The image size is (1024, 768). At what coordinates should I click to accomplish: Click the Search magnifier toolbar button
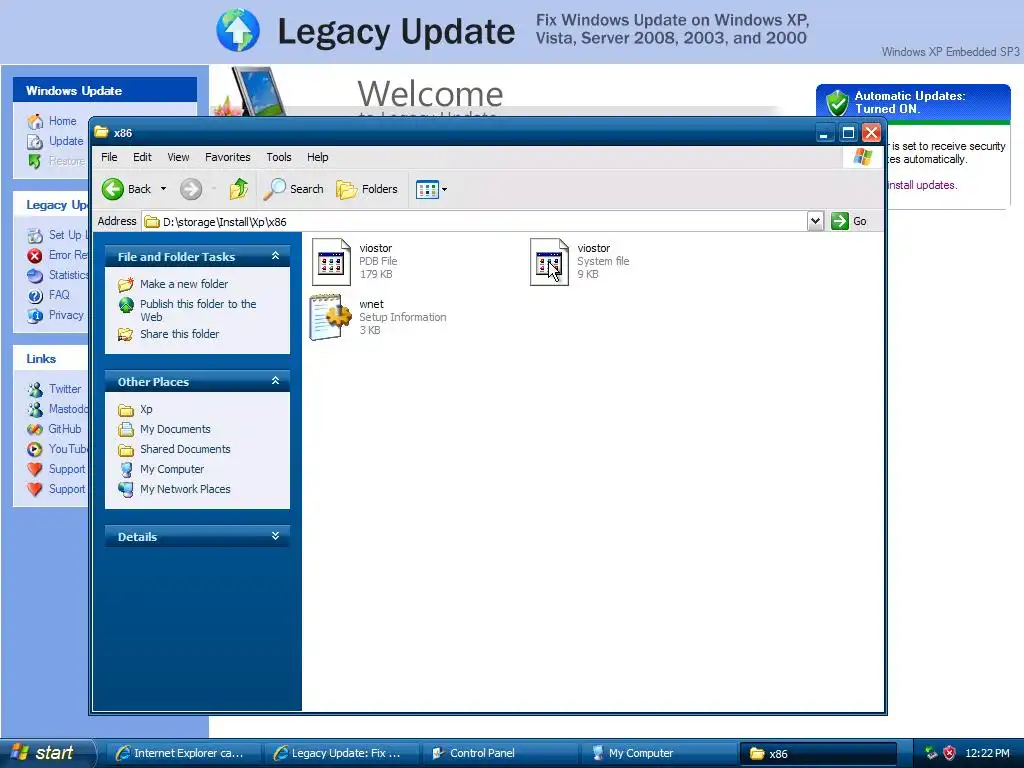pyautogui.click(x=294, y=189)
